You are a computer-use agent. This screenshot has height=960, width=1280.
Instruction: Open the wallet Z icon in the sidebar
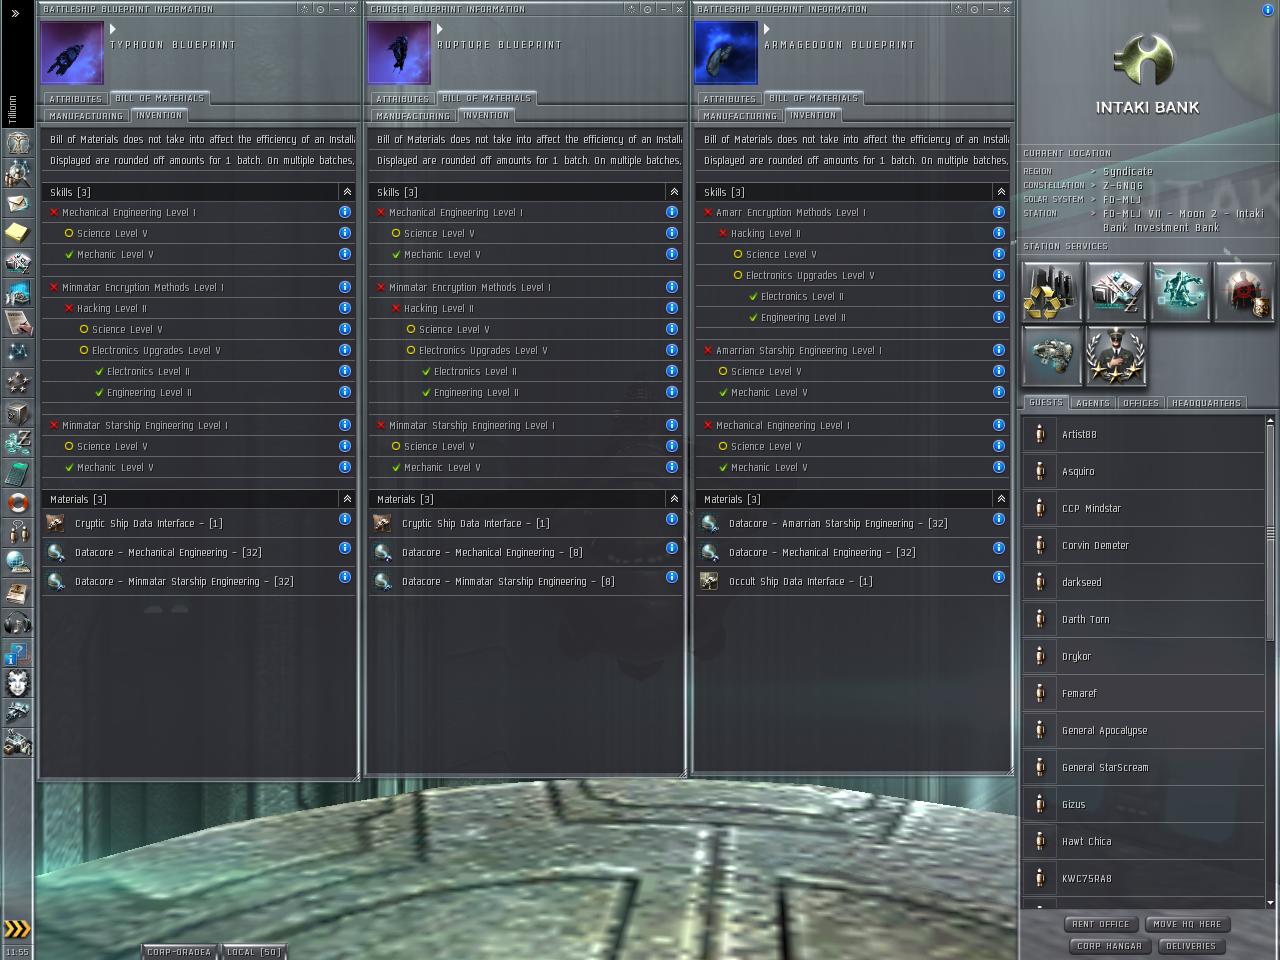click(18, 442)
